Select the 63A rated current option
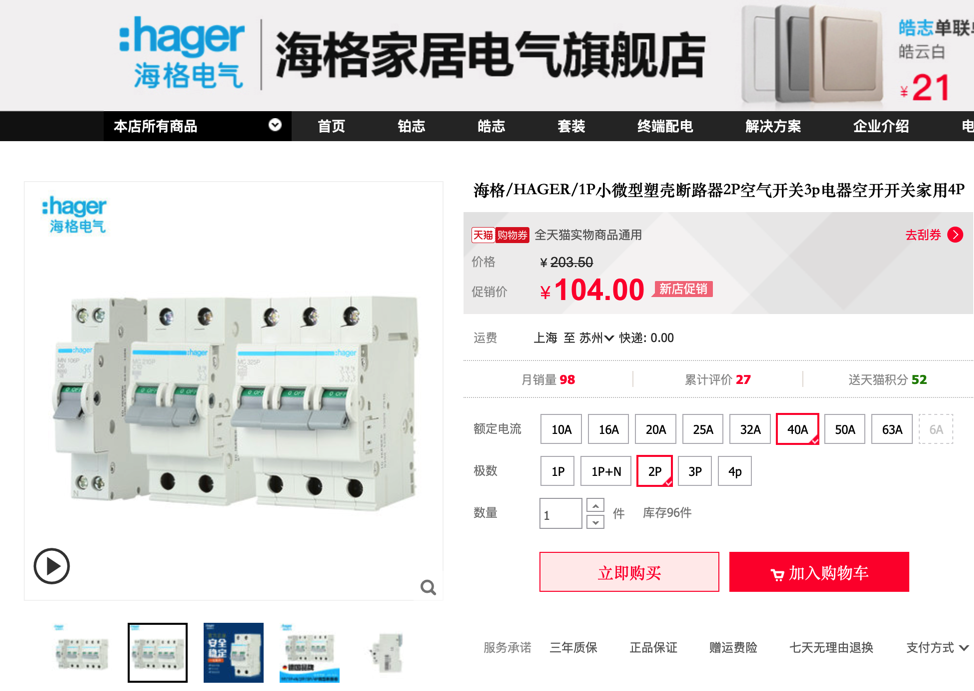Screen dimensions: 974x691 pos(892,429)
